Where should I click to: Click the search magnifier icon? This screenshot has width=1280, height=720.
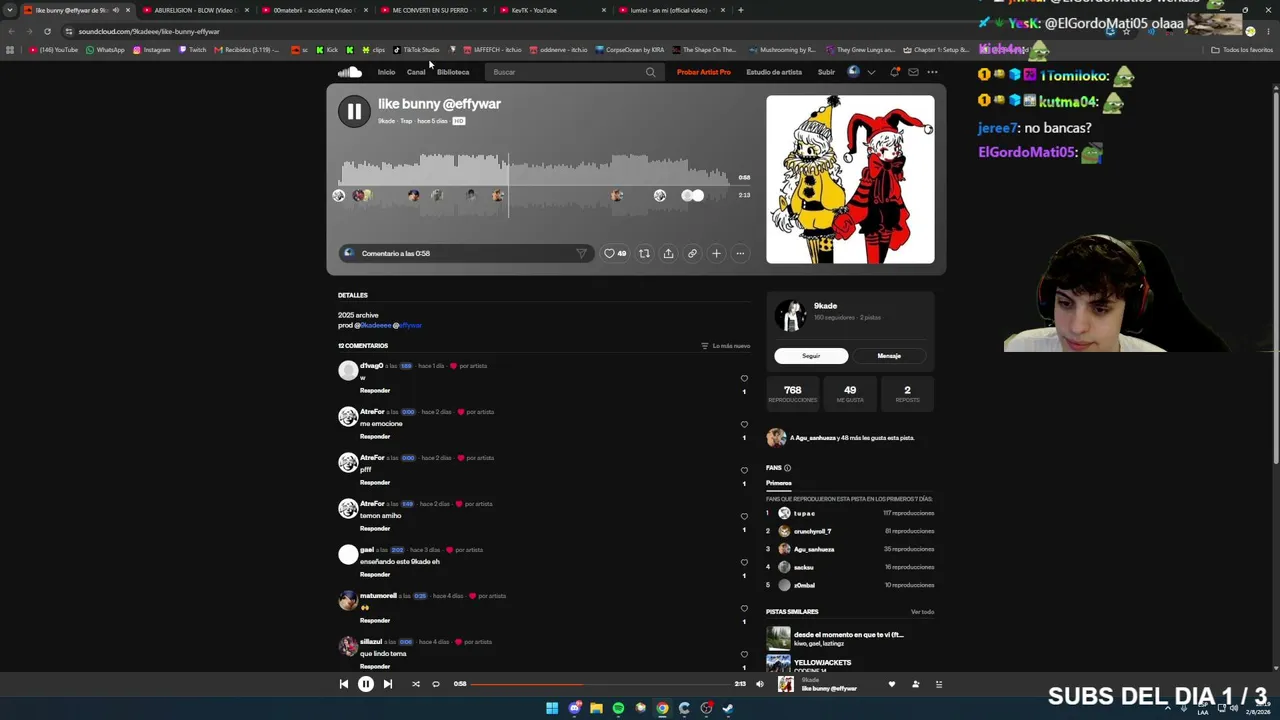[x=650, y=72]
